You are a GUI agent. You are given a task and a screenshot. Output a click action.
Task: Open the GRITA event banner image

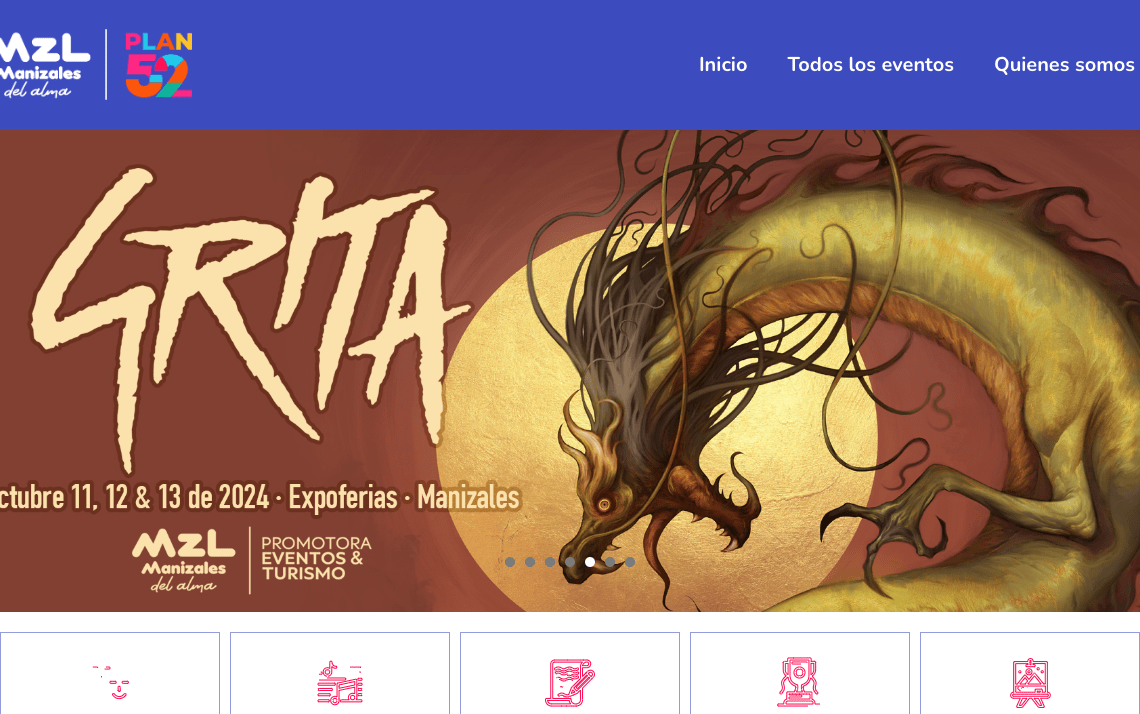[x=570, y=371]
